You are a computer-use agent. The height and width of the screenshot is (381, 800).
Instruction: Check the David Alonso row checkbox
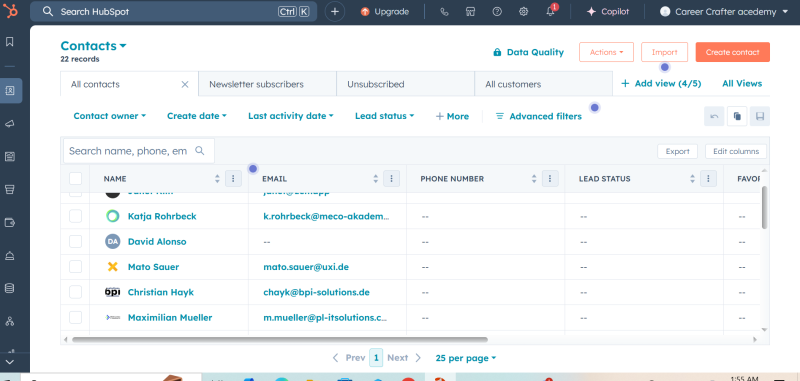coord(76,241)
